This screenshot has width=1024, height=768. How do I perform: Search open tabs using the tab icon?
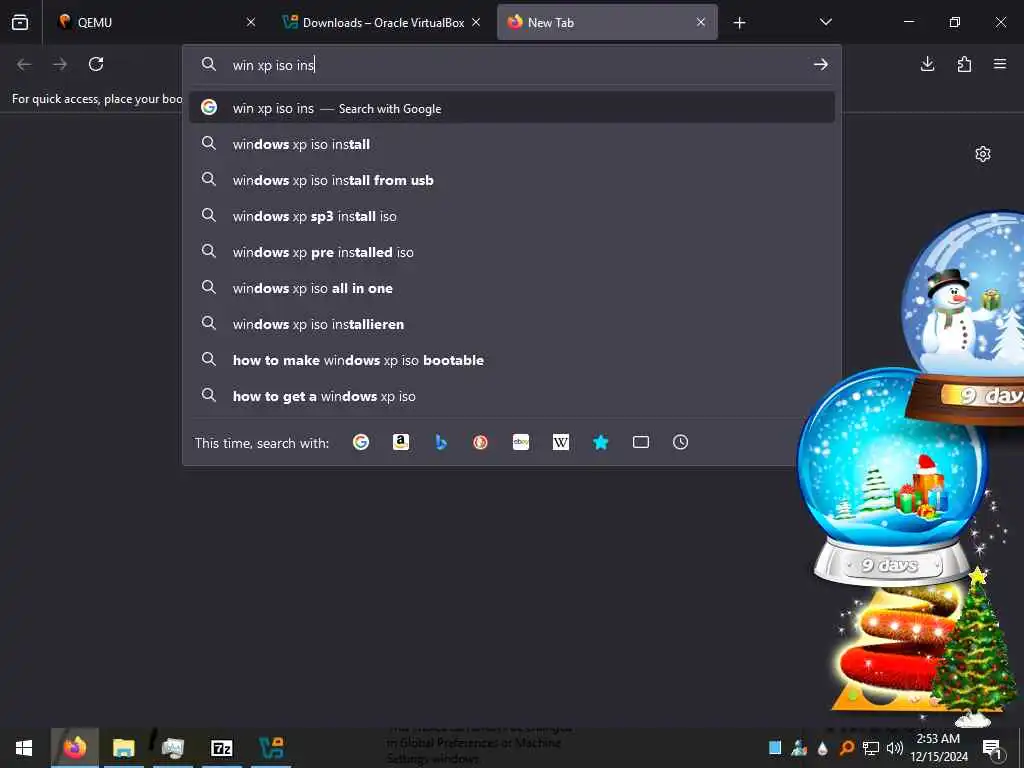[641, 442]
